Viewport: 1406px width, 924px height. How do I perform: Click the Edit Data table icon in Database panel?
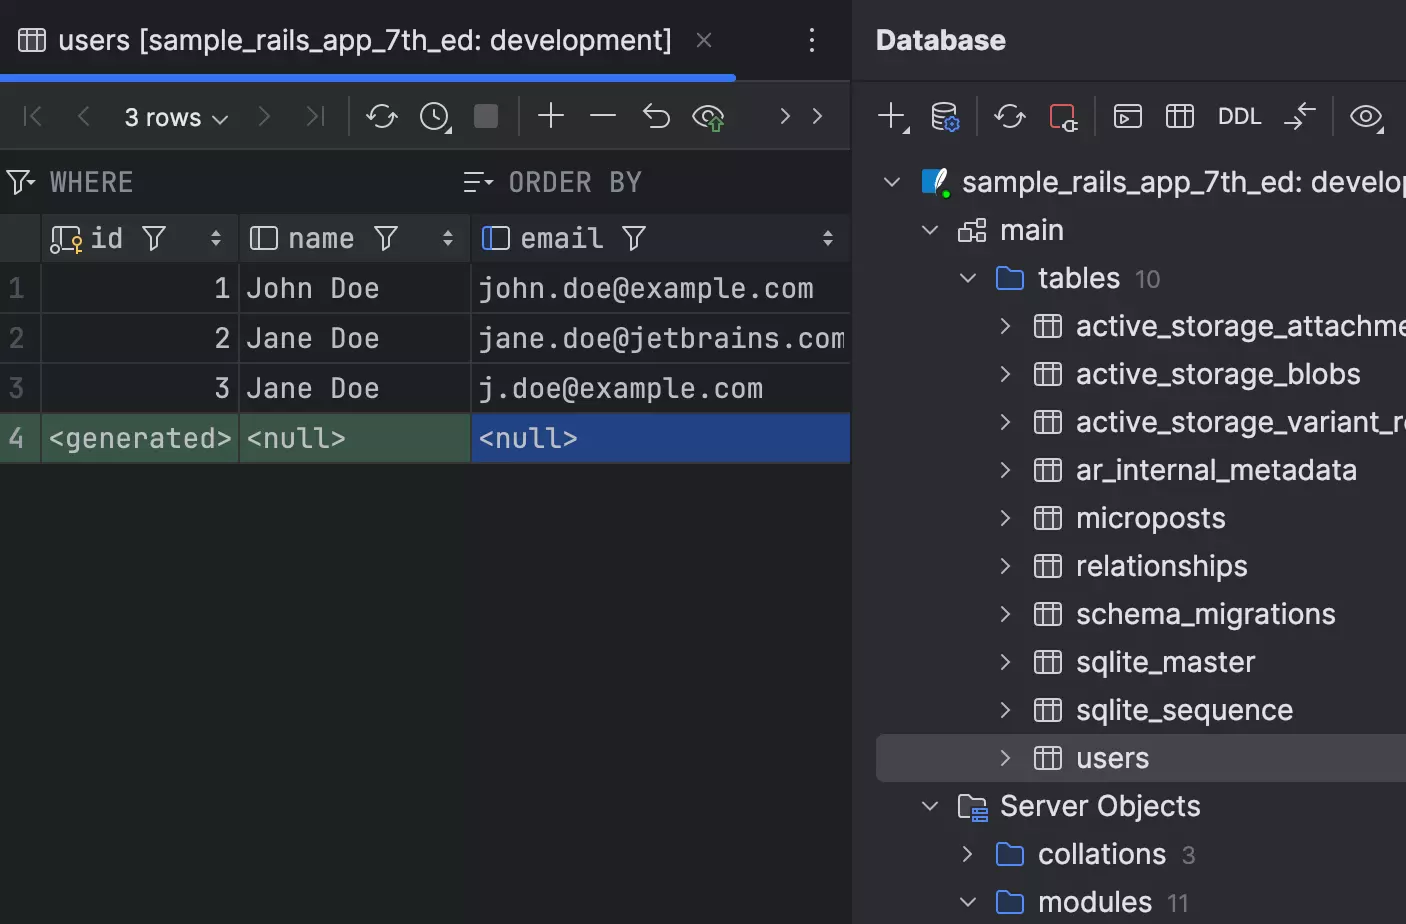[1180, 116]
